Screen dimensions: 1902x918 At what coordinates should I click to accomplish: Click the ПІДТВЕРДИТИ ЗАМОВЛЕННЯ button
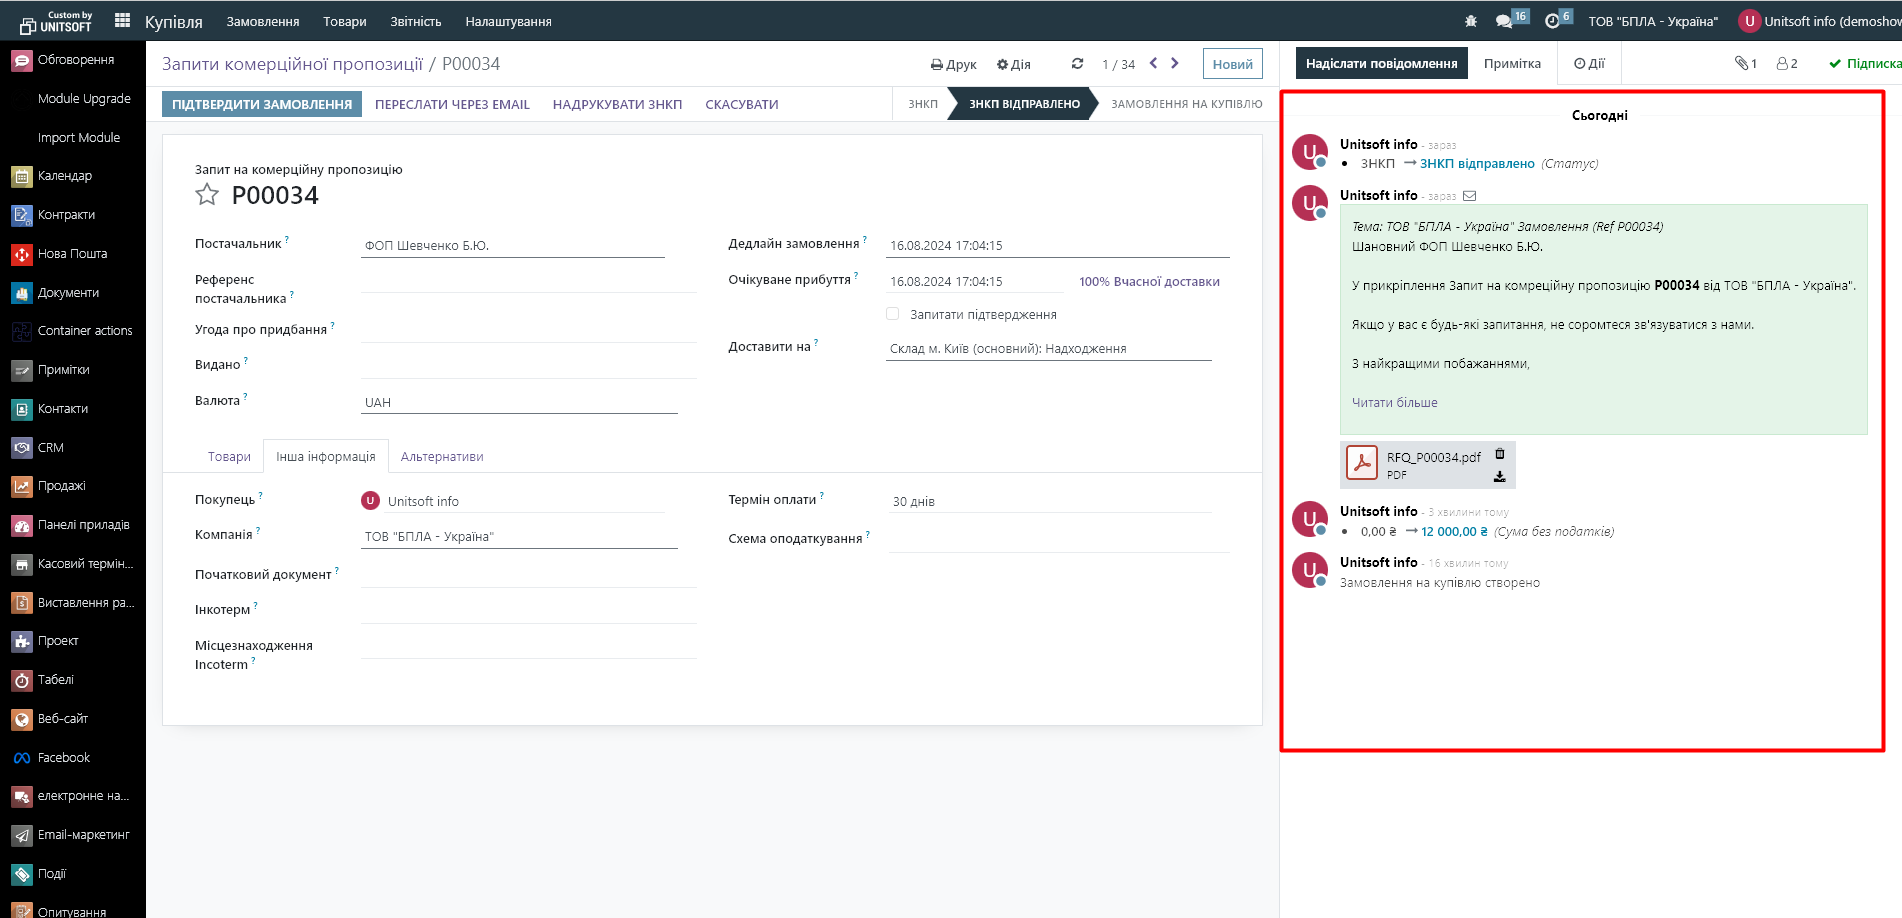coord(262,104)
